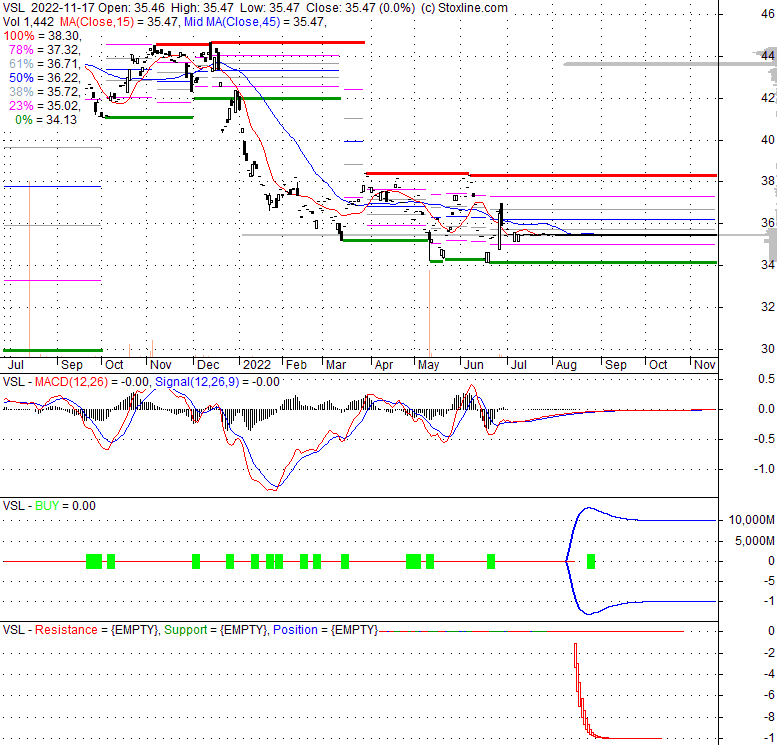Image resolution: width=778 pixels, height=746 pixels.
Task: Click the price axis value 40
Action: click(768, 140)
